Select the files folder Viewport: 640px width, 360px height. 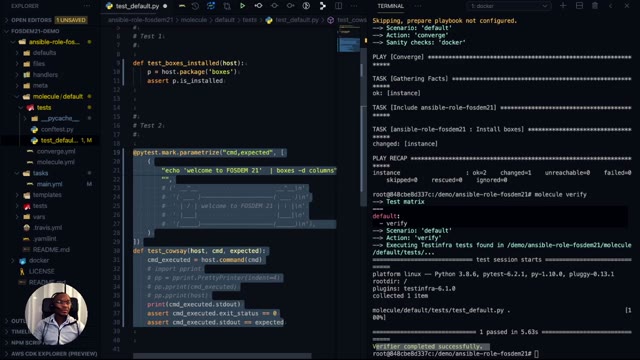point(39,64)
